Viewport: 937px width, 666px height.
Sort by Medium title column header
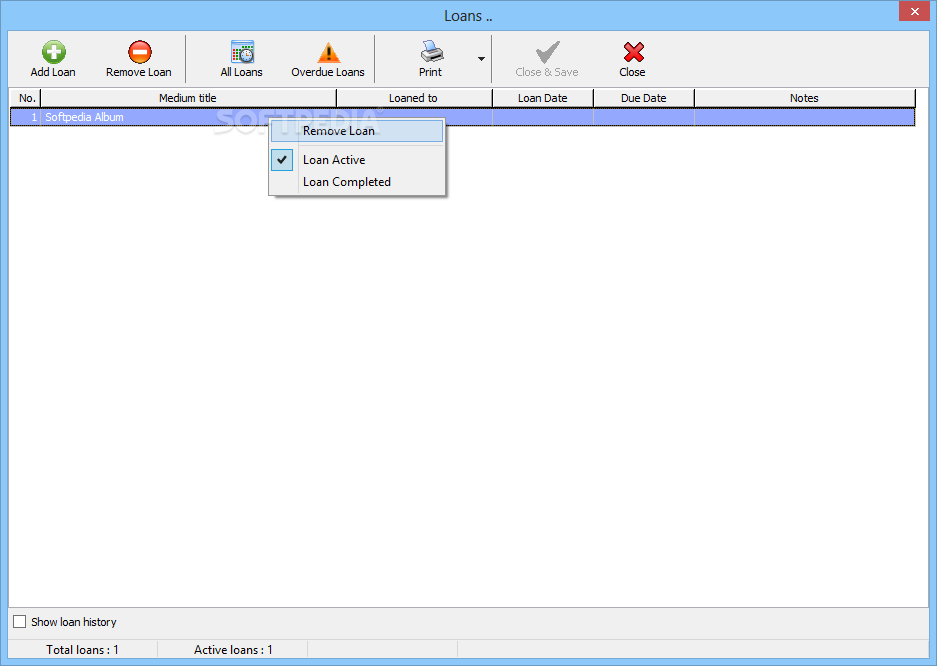[188, 98]
